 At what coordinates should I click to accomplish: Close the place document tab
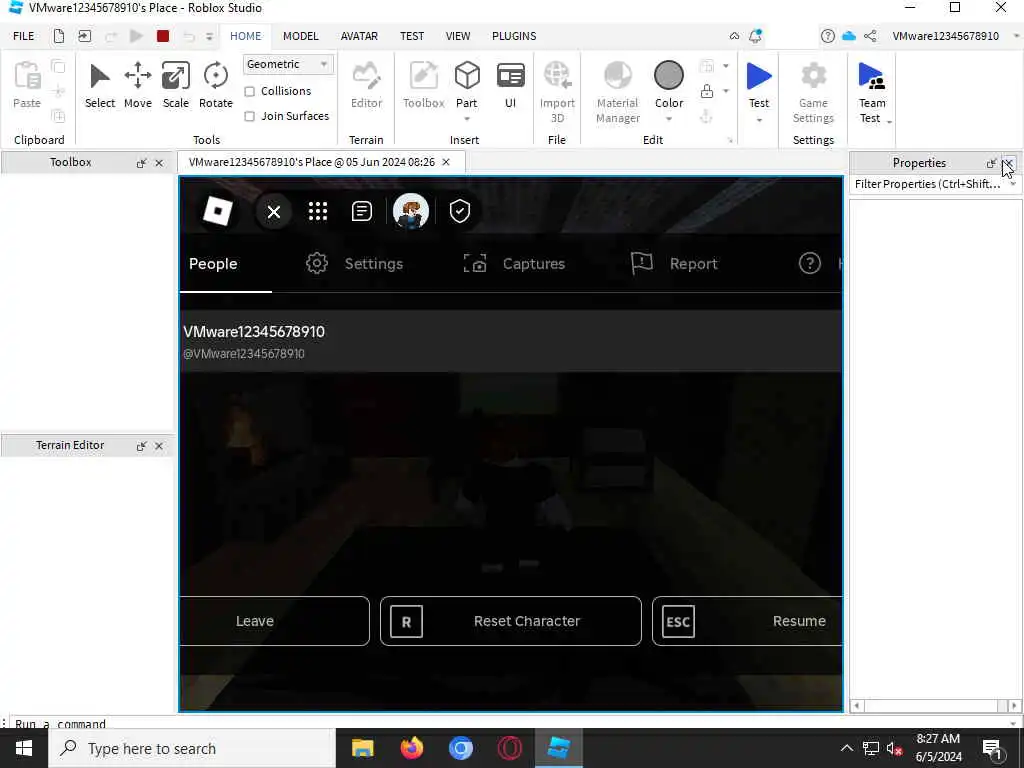click(446, 162)
